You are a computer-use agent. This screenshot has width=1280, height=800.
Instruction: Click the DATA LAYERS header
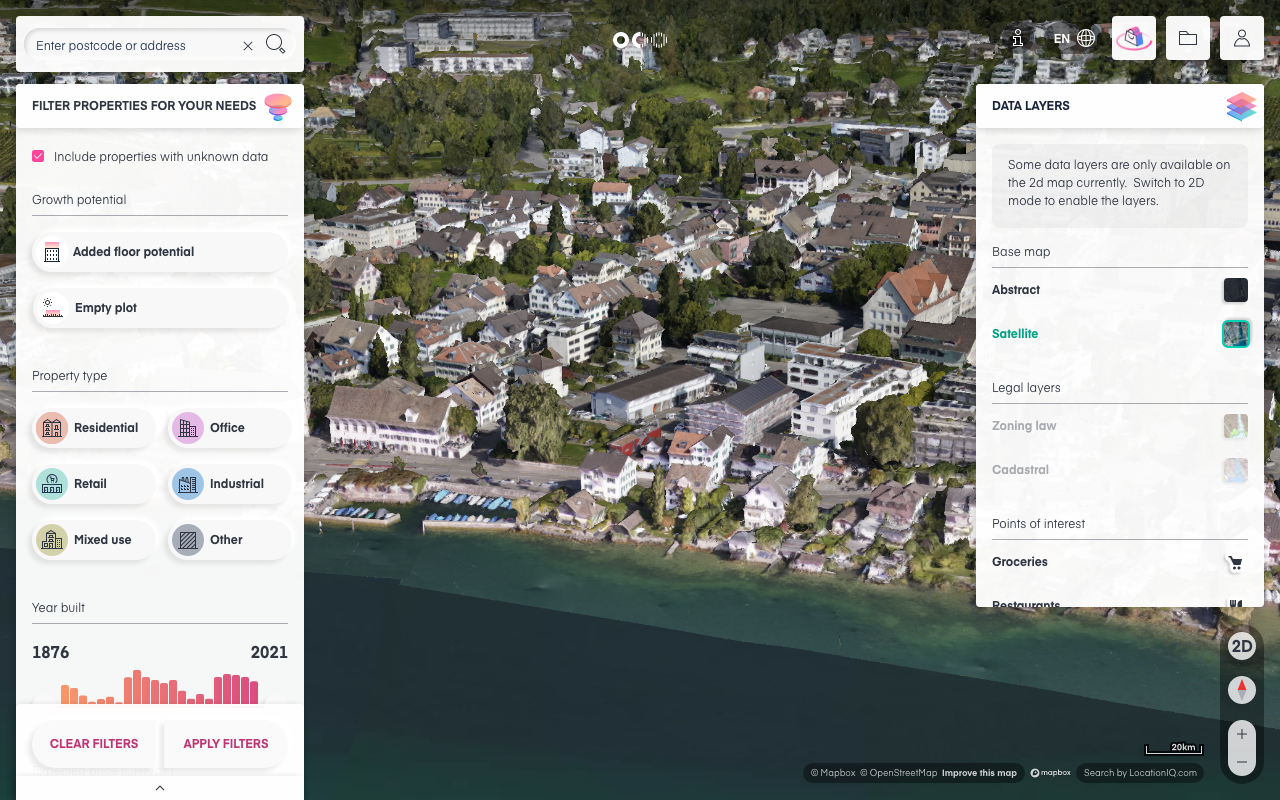point(1031,106)
